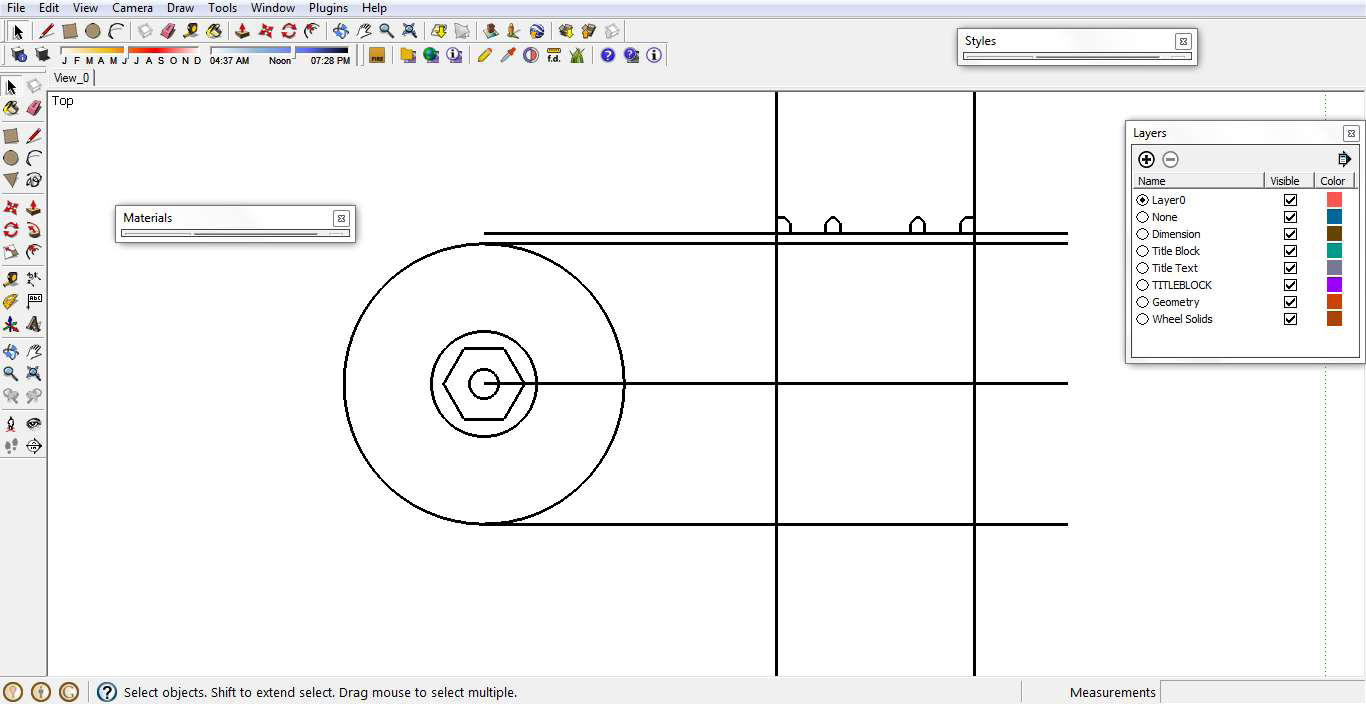Click the Visible column header
Image resolution: width=1366 pixels, height=704 pixels.
[1288, 181]
